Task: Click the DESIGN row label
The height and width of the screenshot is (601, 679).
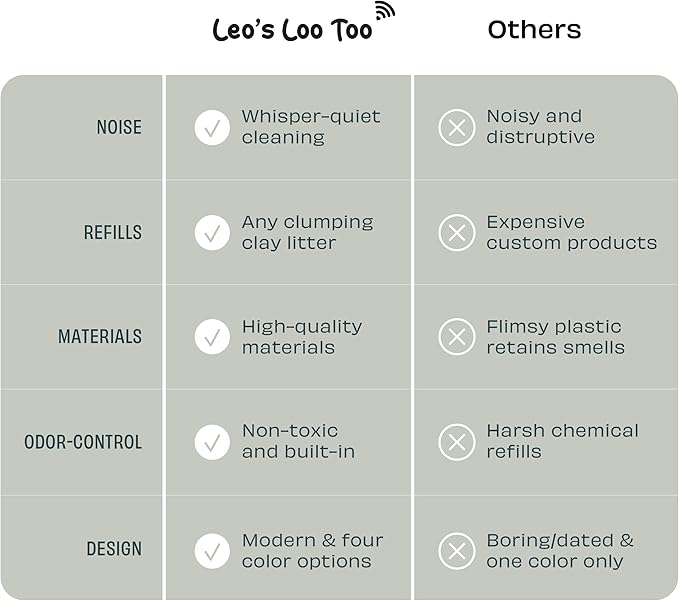Action: pos(114,549)
